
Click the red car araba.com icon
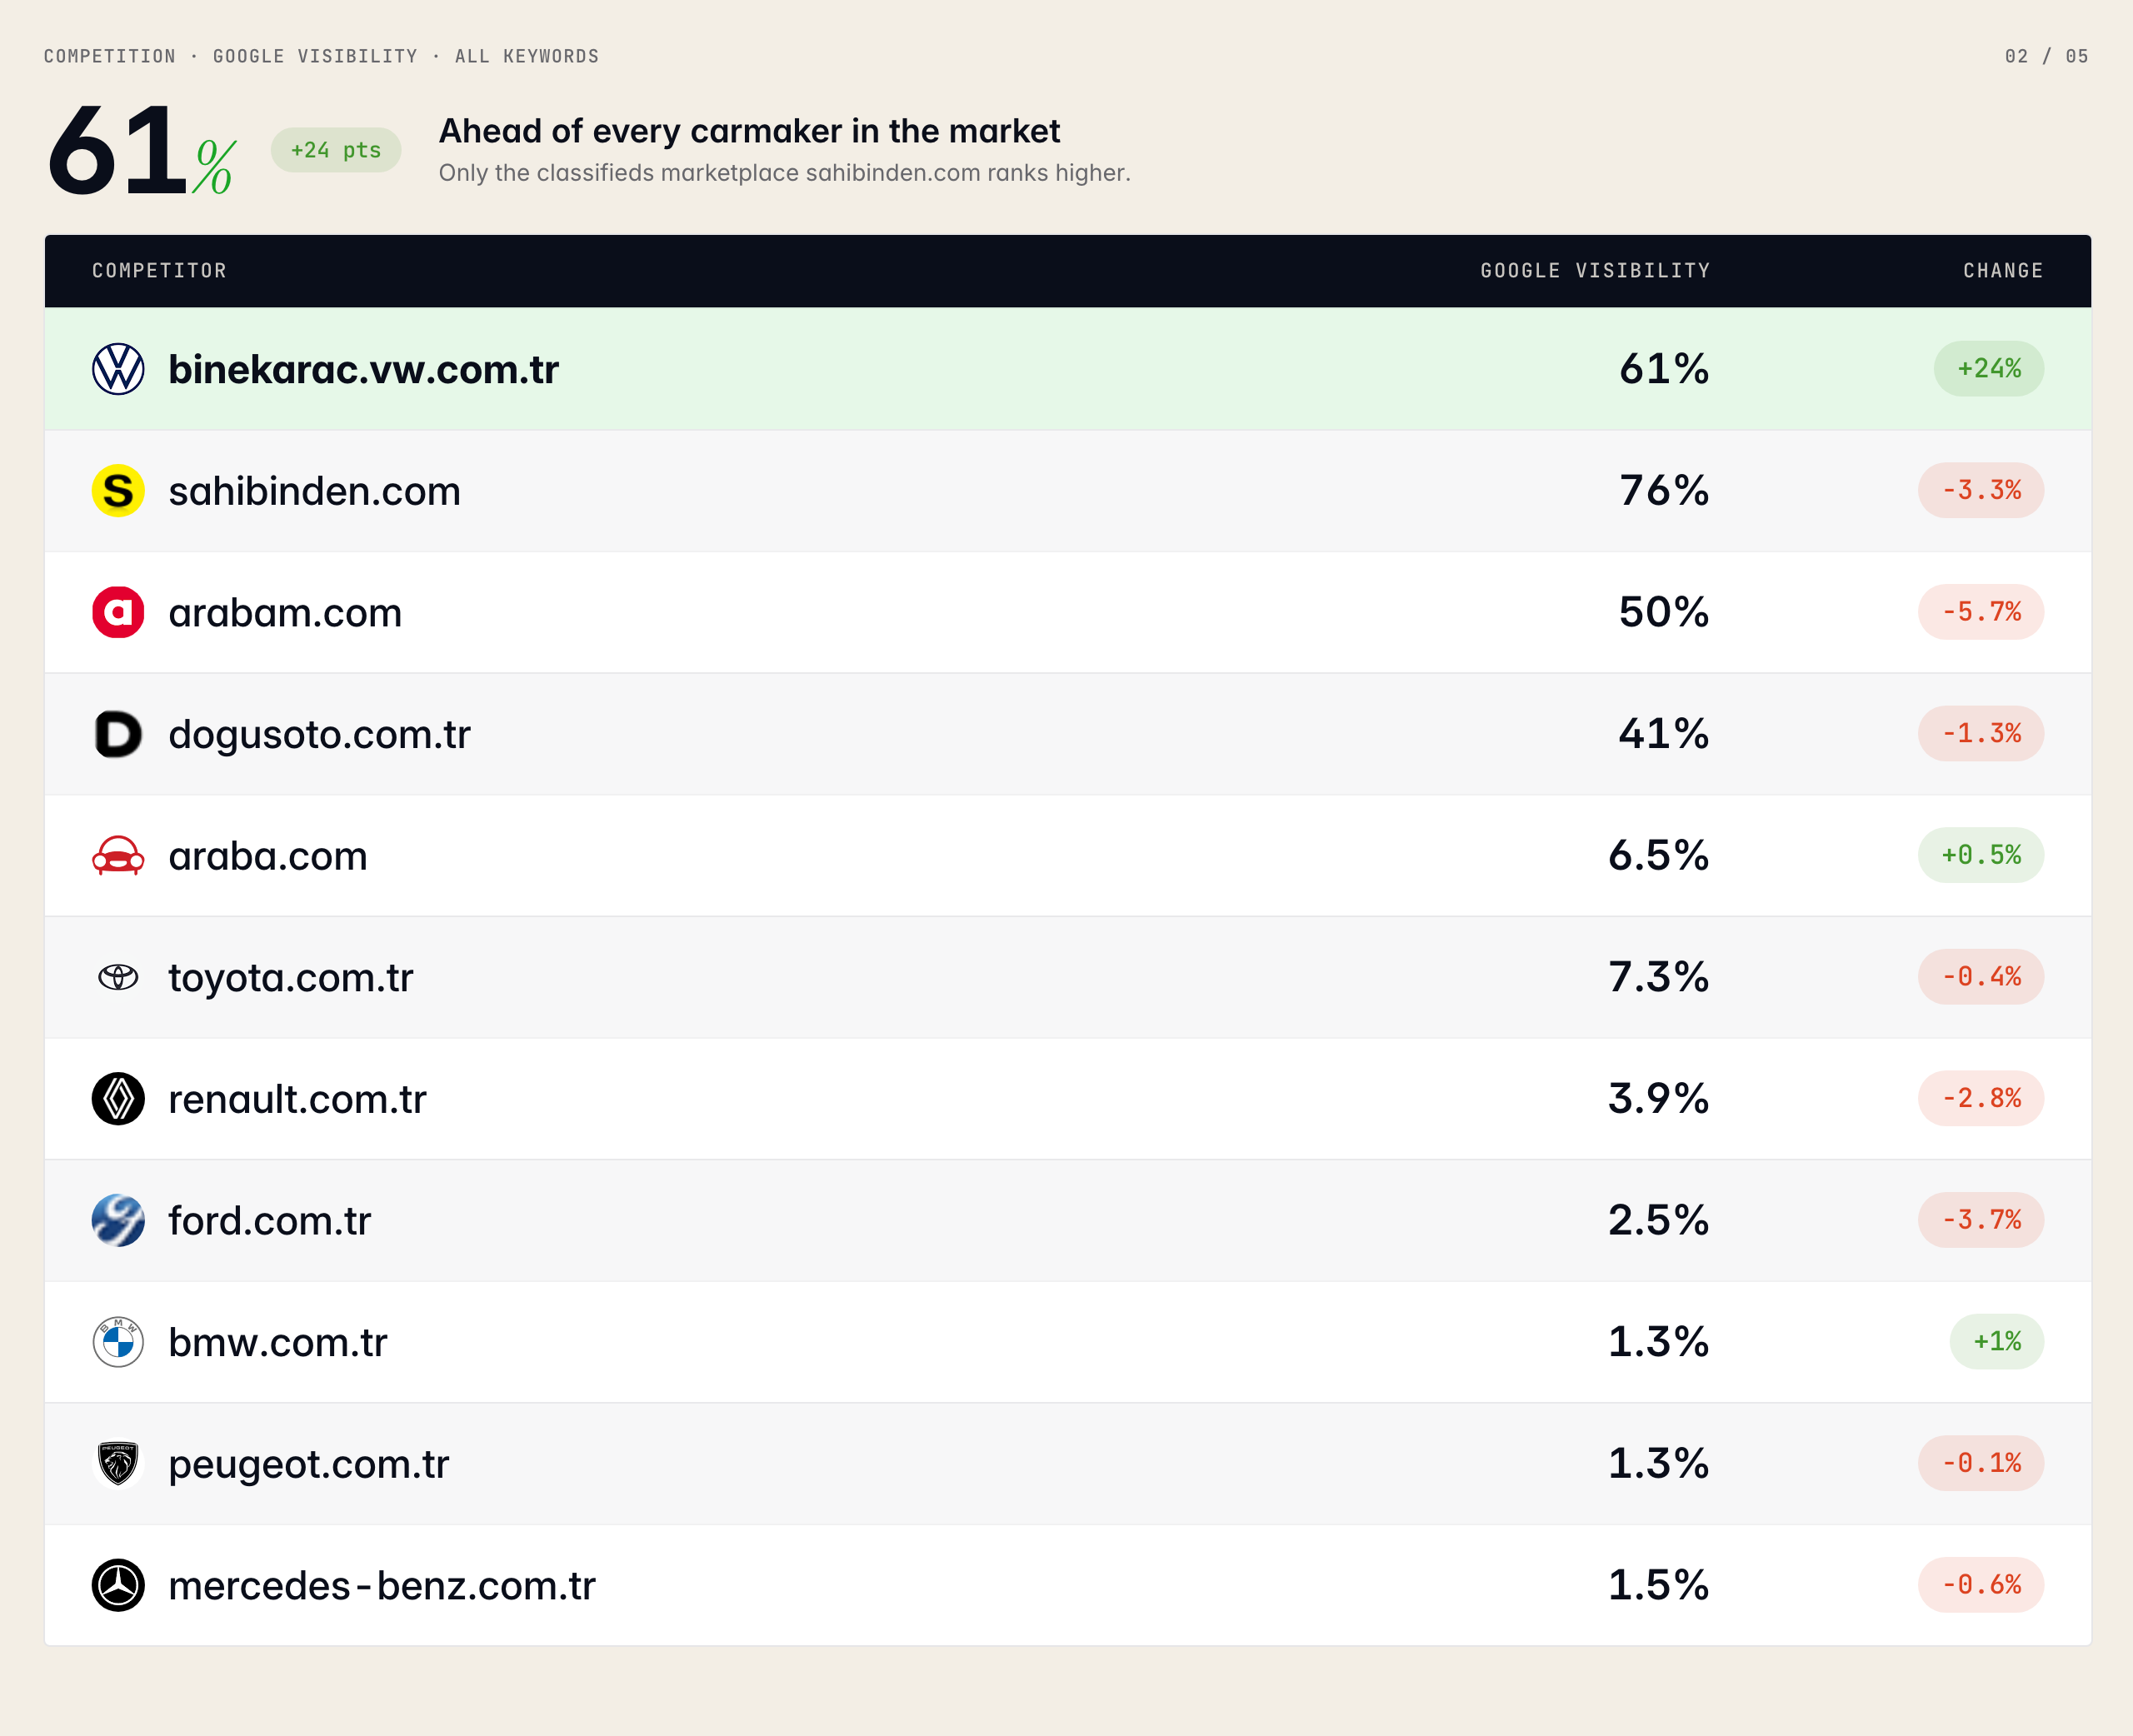tap(118, 856)
